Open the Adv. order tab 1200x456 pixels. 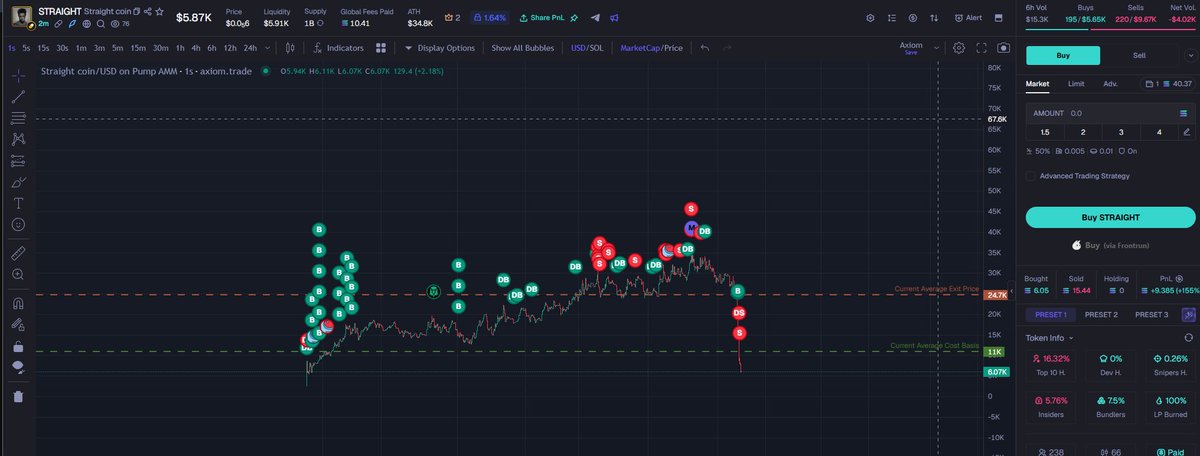(1110, 84)
